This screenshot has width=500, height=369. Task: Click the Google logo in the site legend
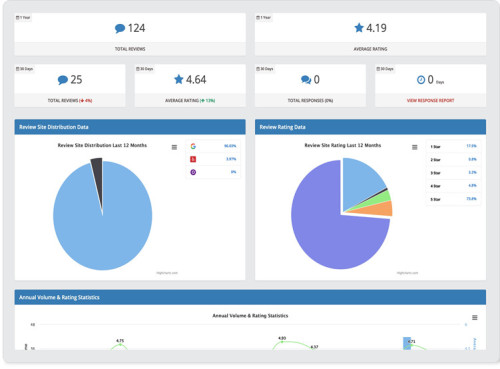point(193,146)
